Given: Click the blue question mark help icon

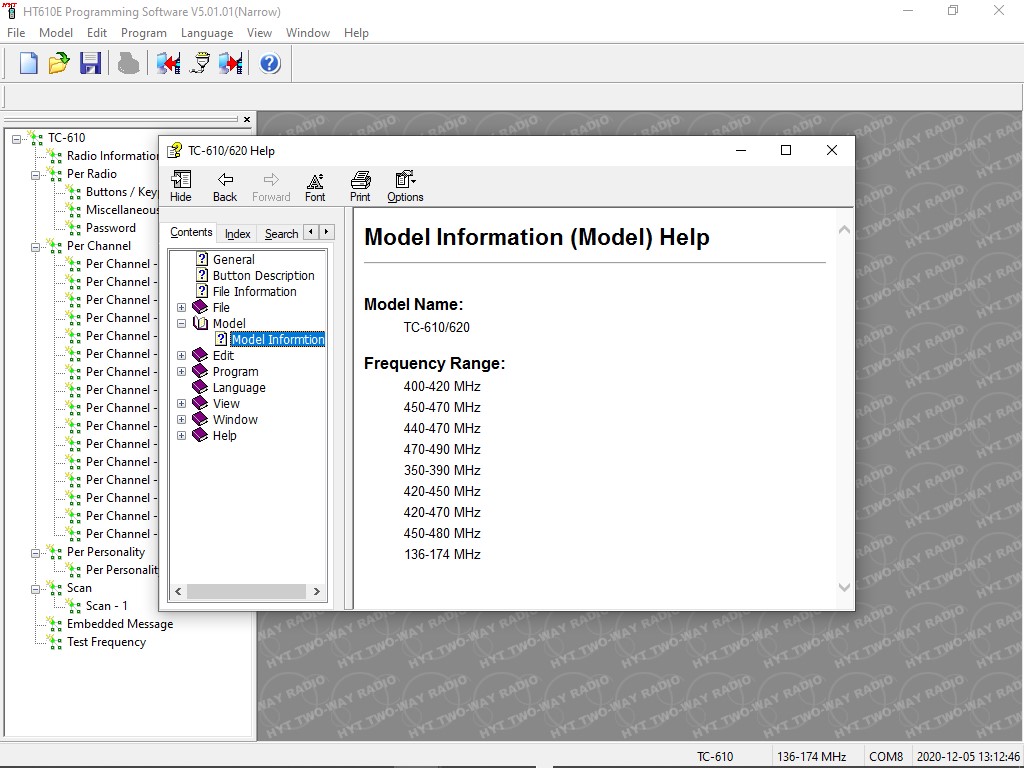Looking at the screenshot, I should (x=270, y=63).
